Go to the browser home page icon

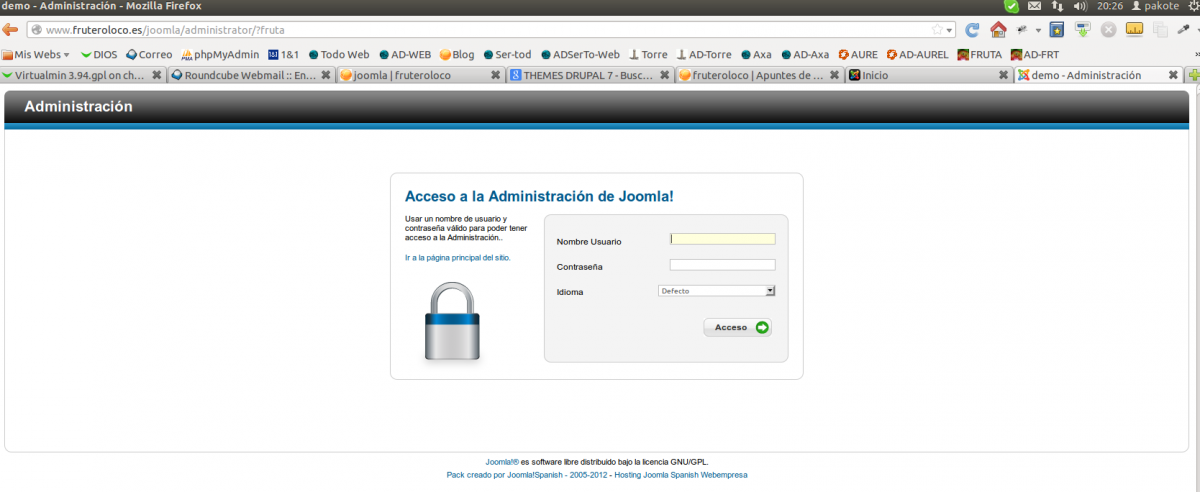point(998,30)
